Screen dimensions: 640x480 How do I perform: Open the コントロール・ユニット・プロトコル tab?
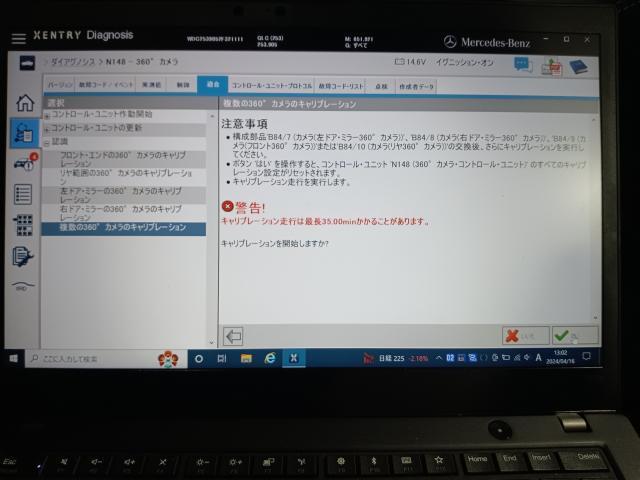(x=271, y=86)
